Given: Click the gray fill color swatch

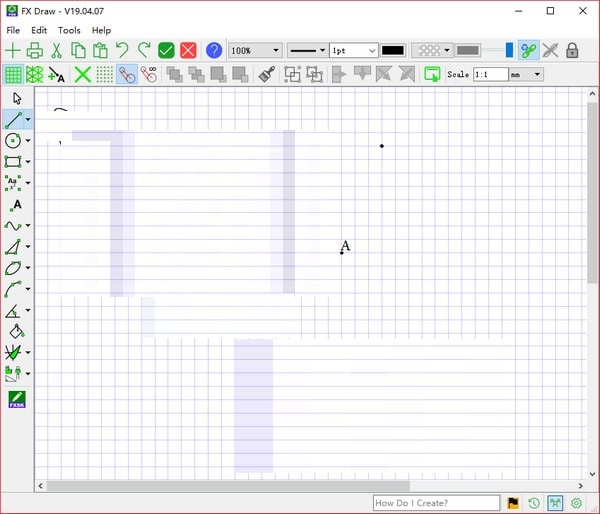Looking at the screenshot, I should [x=468, y=51].
